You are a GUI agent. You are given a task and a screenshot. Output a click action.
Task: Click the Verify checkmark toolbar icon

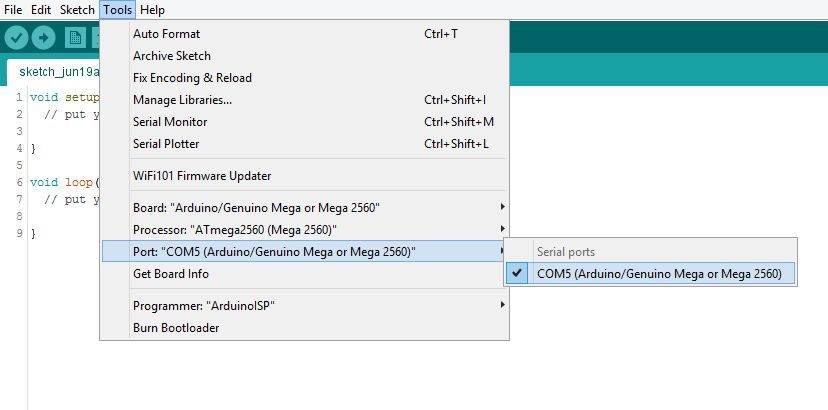pyautogui.click(x=16, y=38)
